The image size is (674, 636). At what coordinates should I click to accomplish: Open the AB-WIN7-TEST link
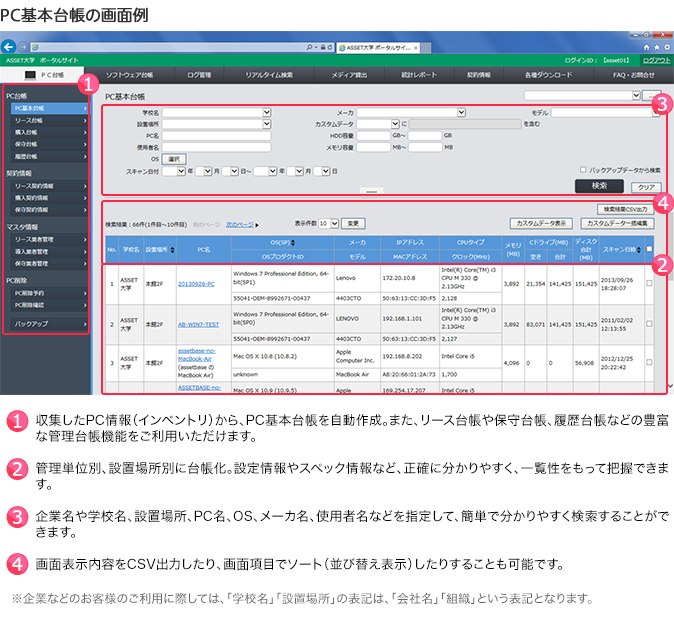[x=198, y=324]
